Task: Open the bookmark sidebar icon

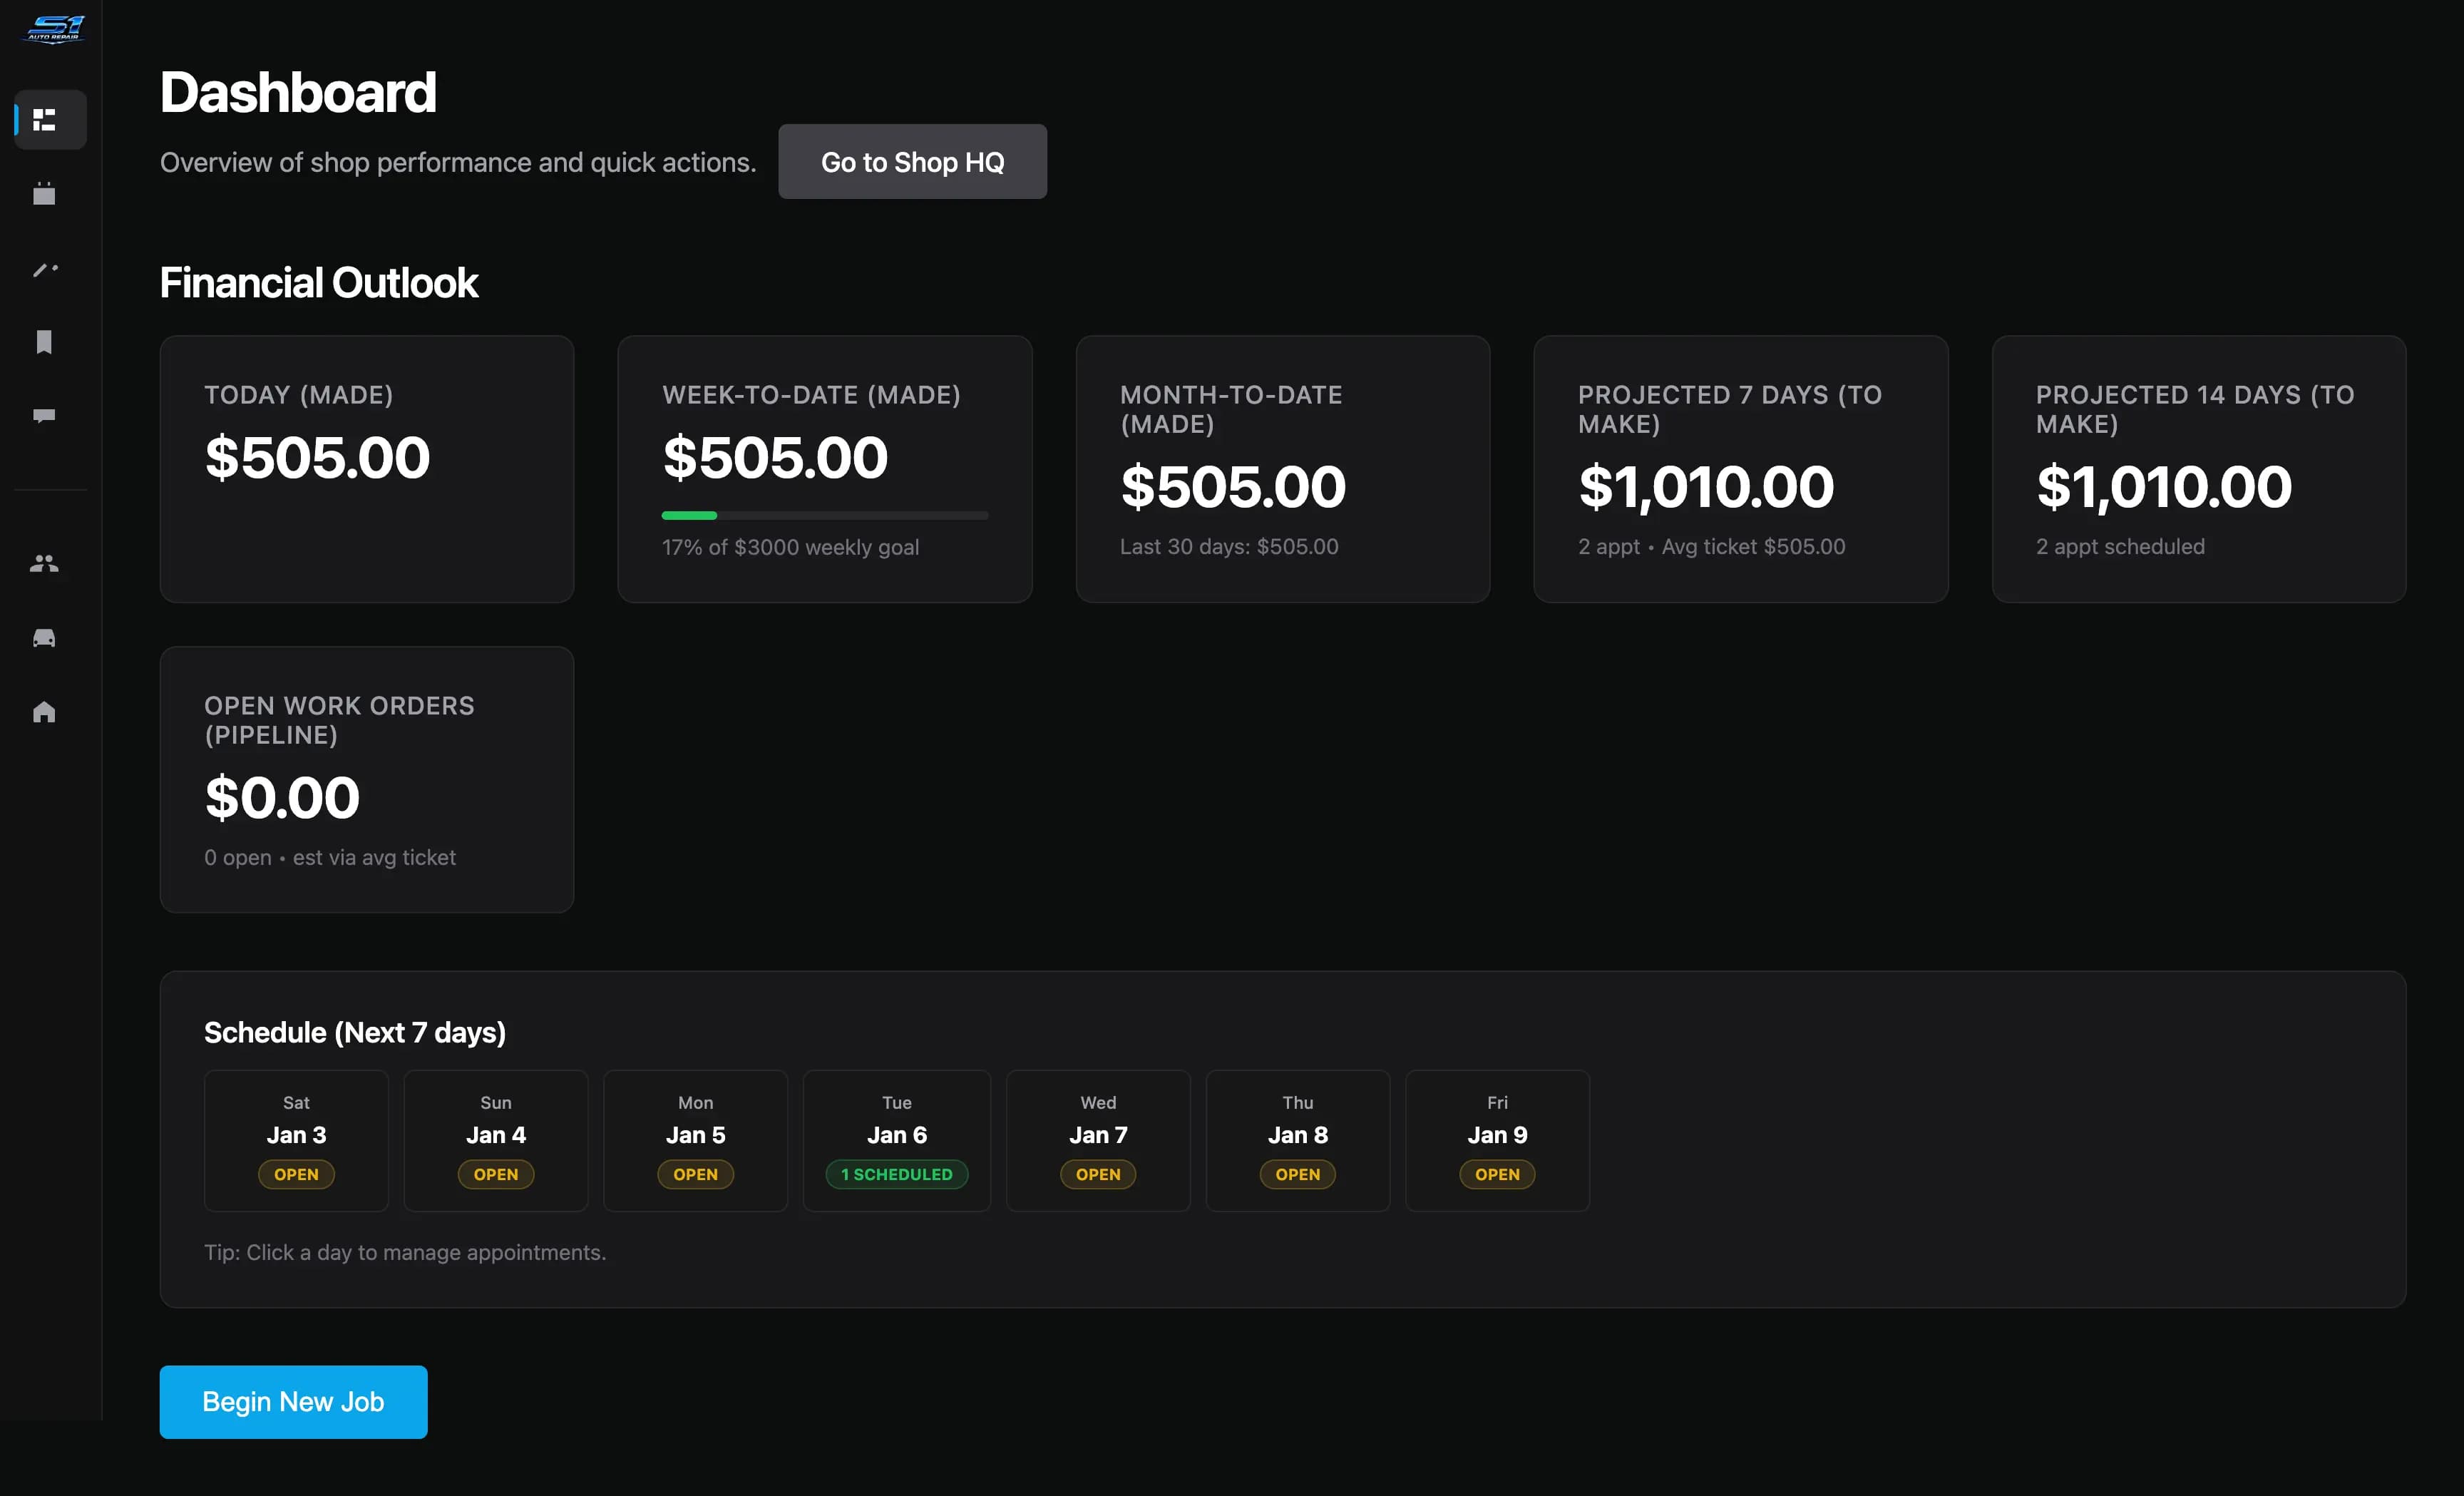Action: tap(45, 342)
